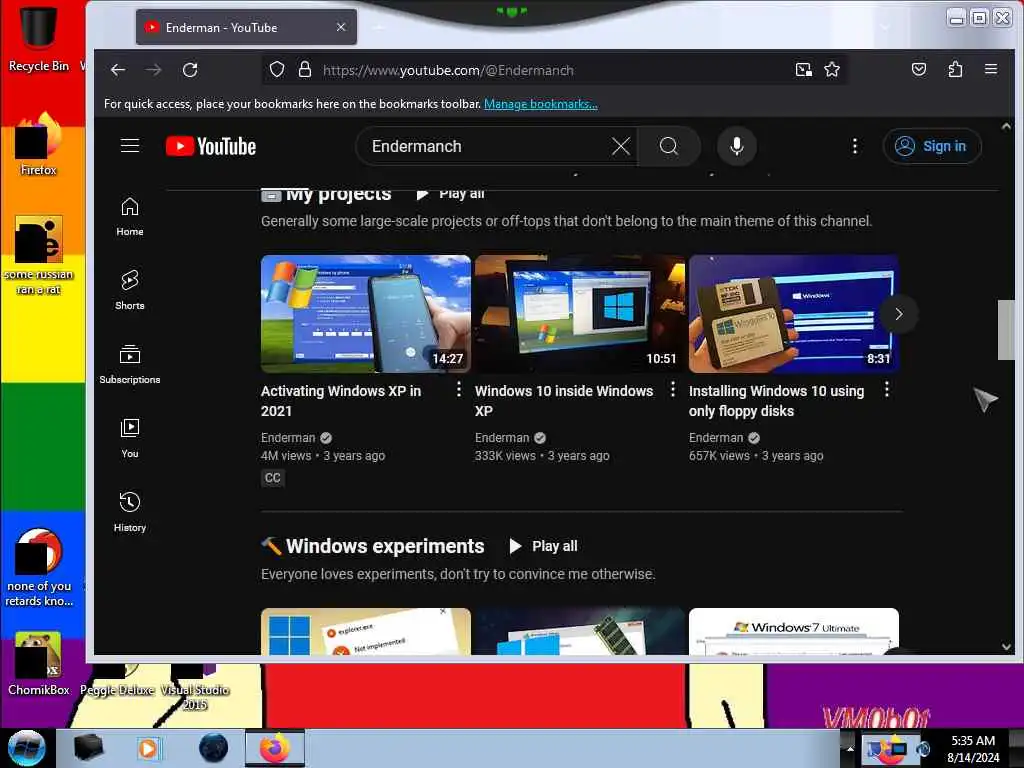Show hidden system tray icons arrow
This screenshot has width=1024, height=768.
click(x=850, y=748)
